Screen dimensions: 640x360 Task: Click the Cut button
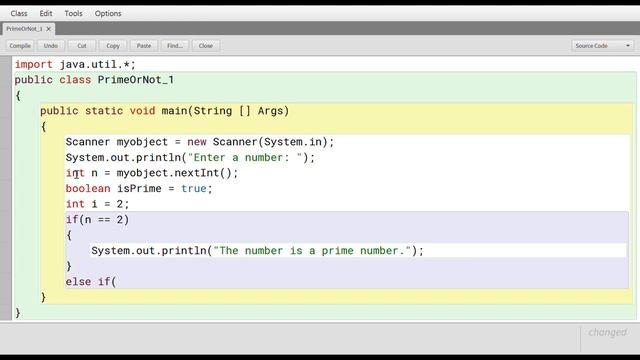coord(82,46)
